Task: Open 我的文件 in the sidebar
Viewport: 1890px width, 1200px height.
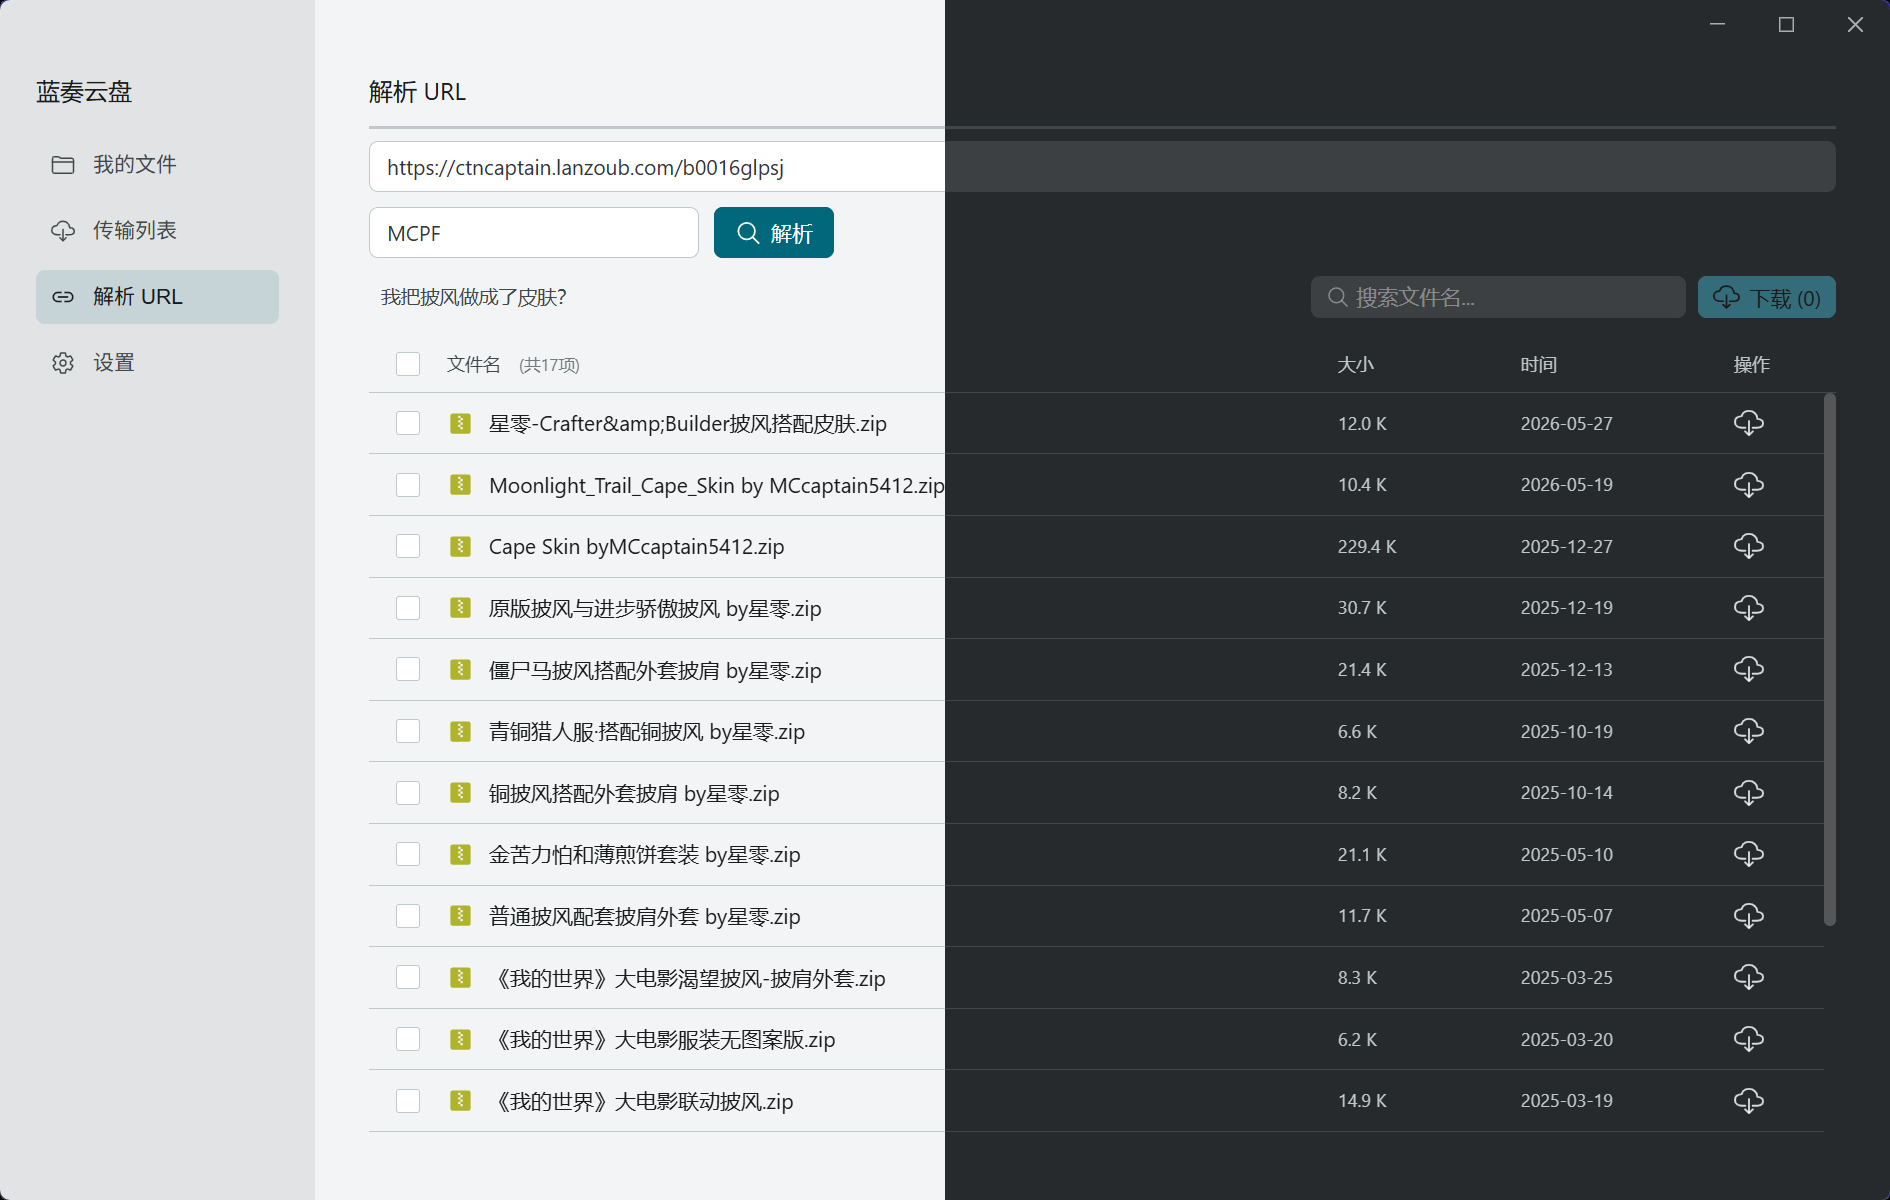Action: 157,164
